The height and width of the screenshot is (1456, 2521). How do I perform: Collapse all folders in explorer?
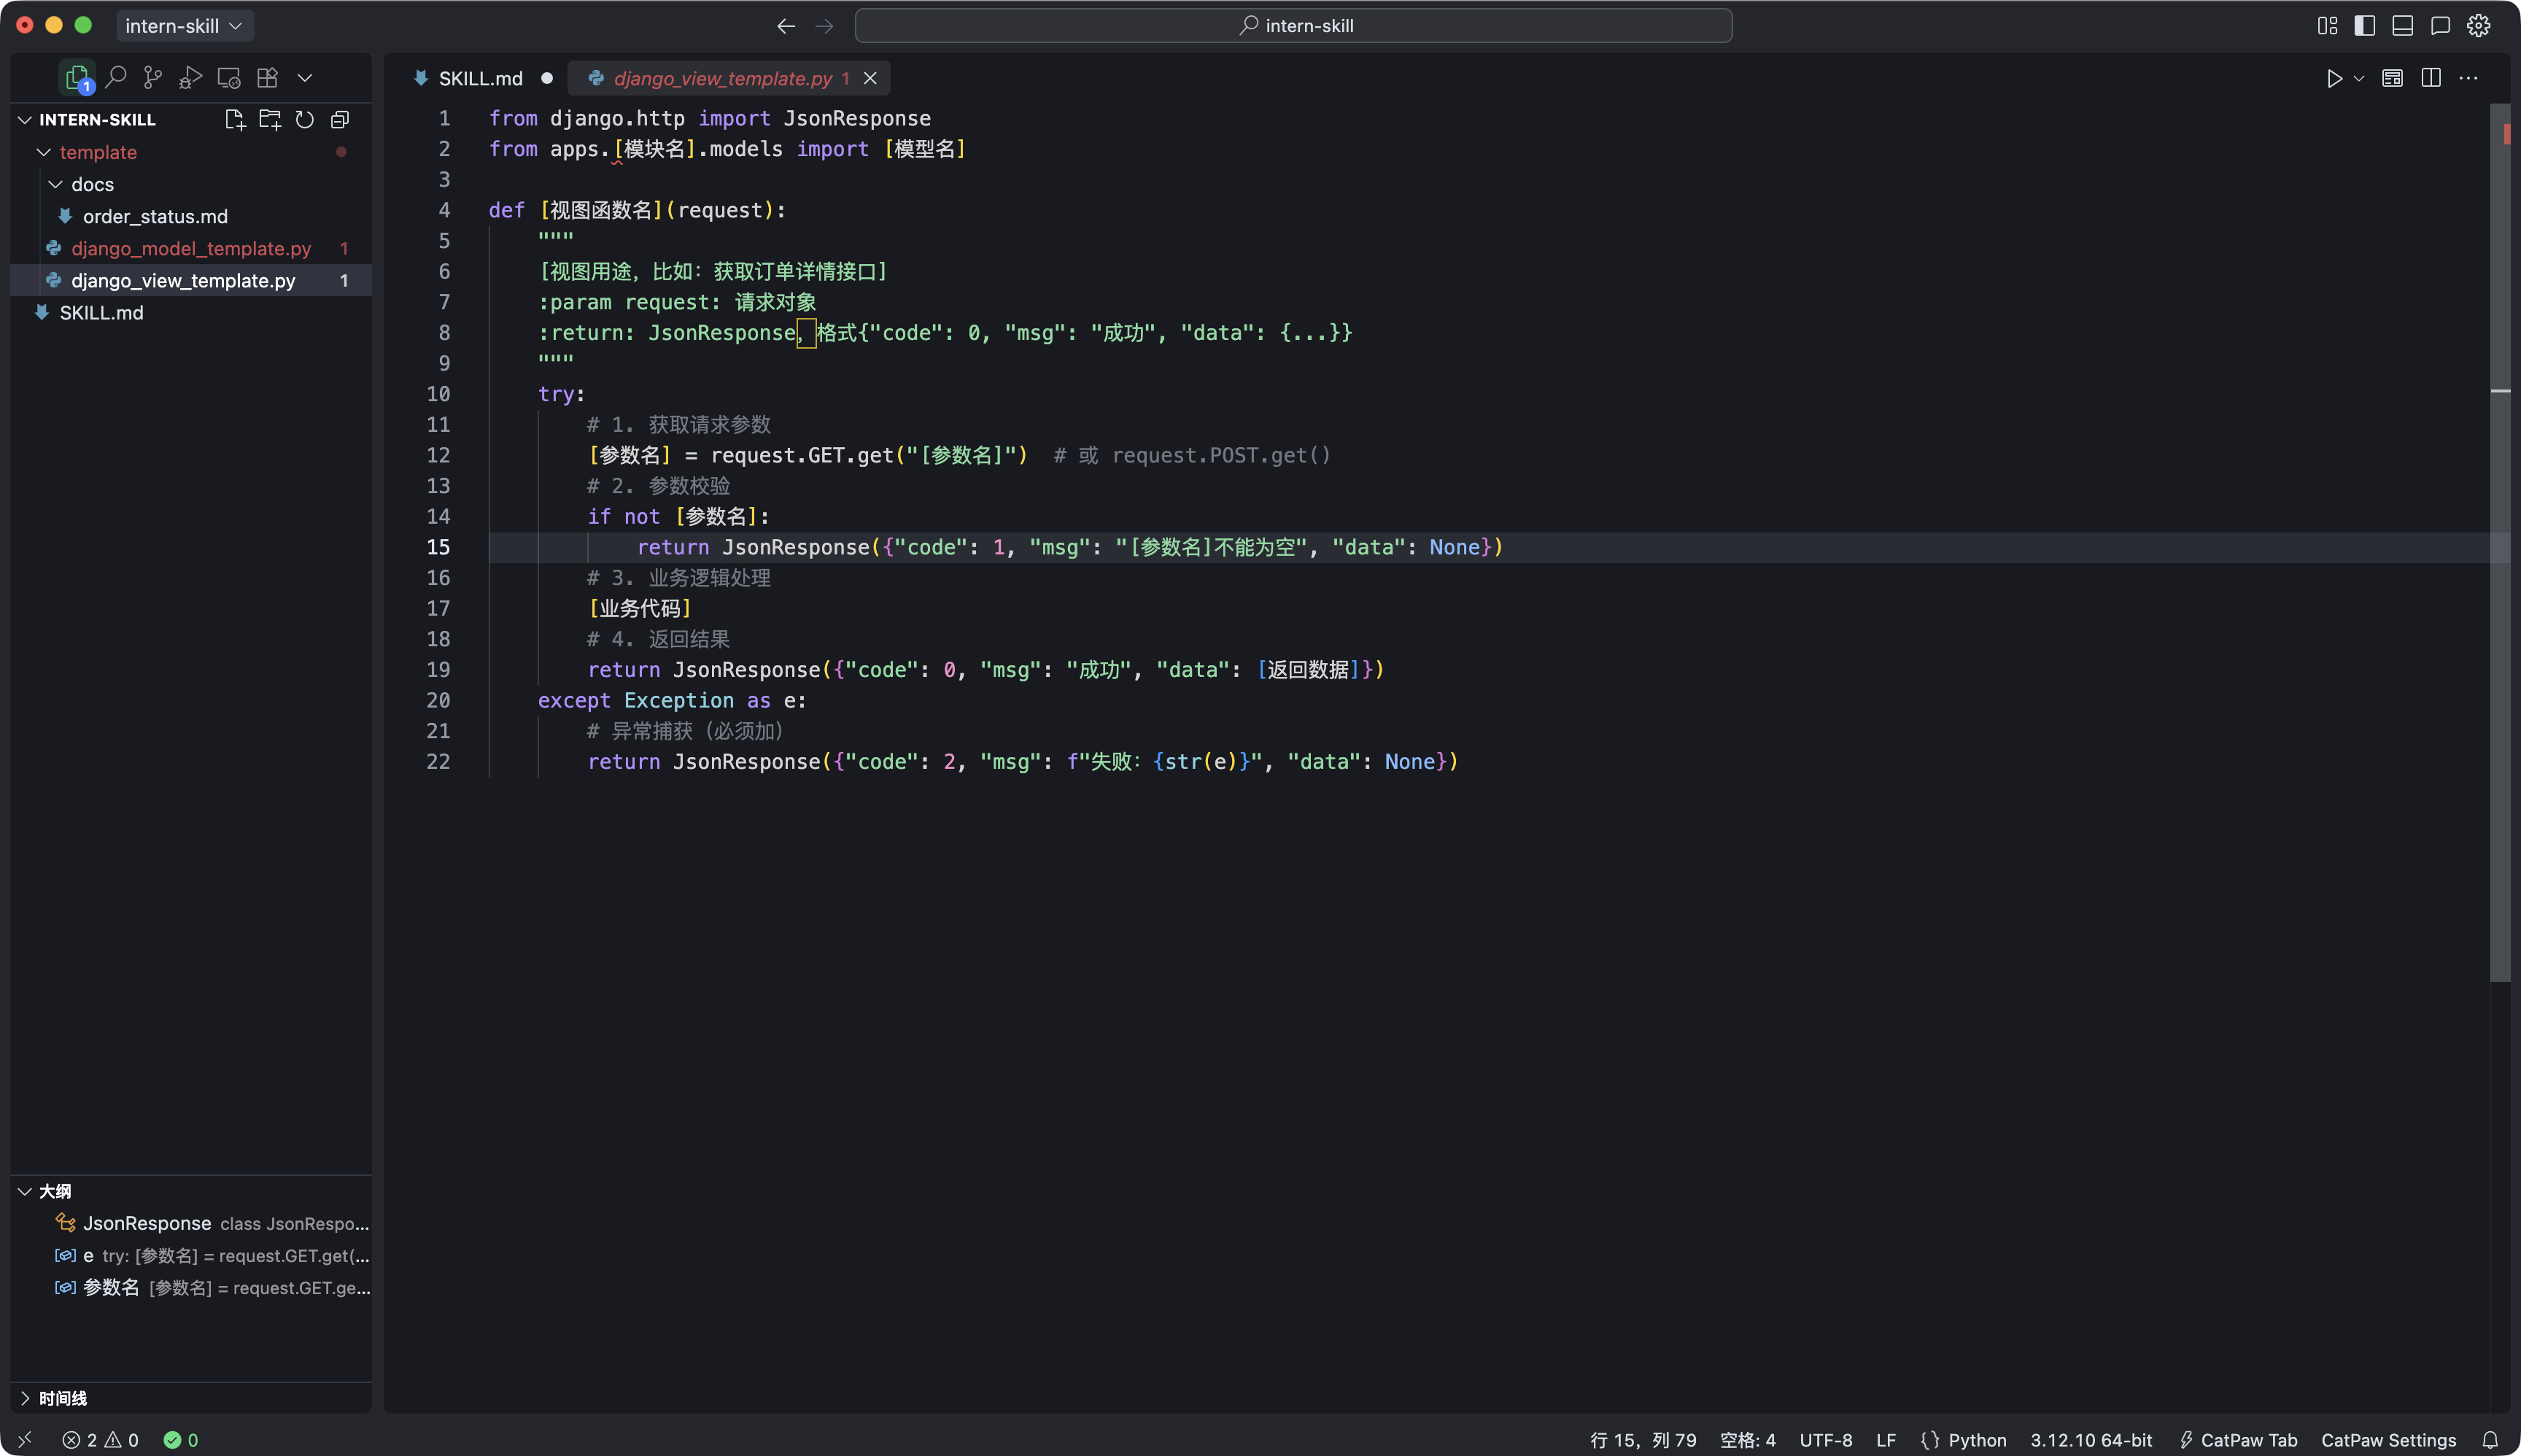[x=340, y=120]
